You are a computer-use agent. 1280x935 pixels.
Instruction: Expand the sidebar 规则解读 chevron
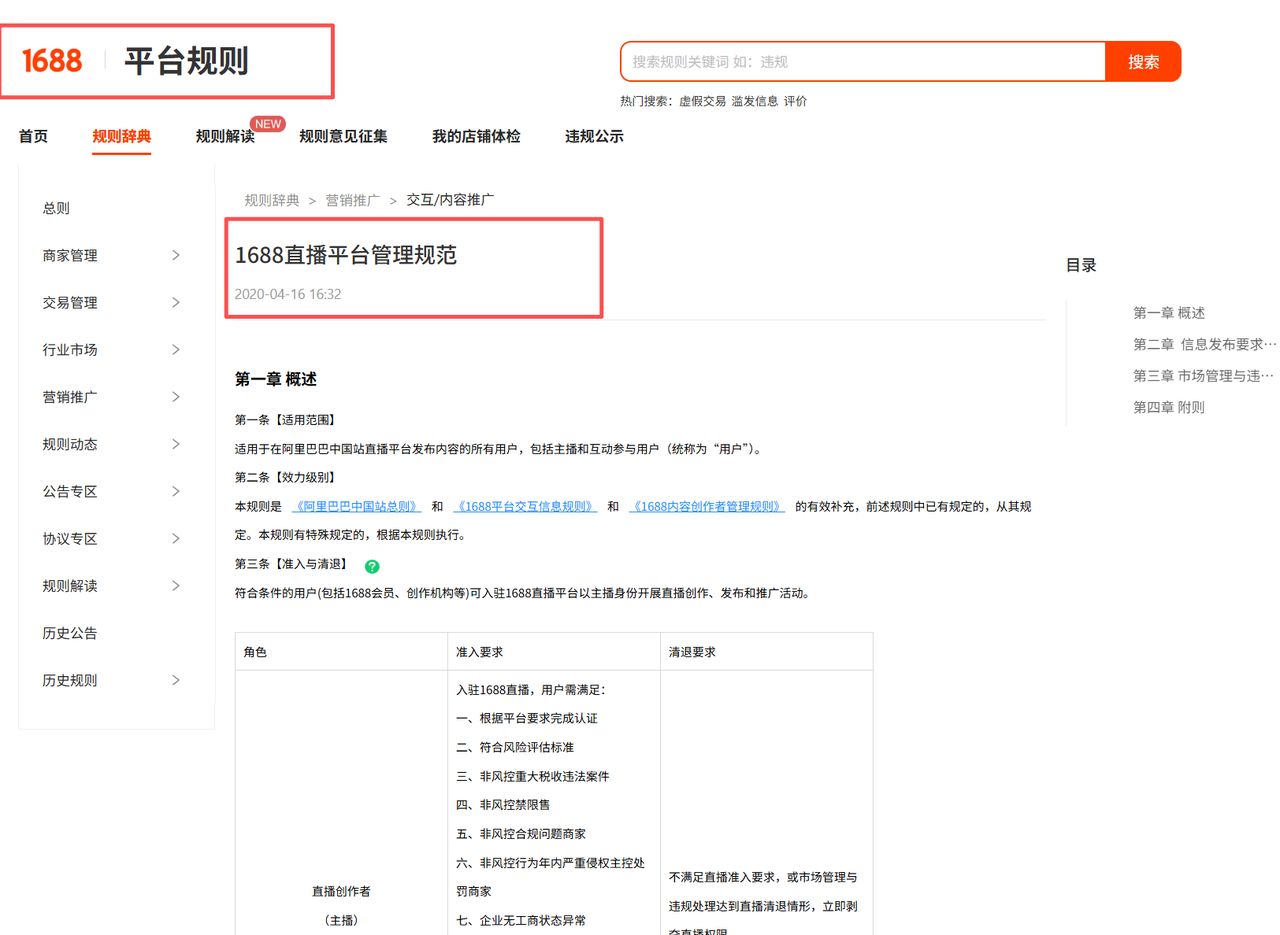pyautogui.click(x=176, y=586)
